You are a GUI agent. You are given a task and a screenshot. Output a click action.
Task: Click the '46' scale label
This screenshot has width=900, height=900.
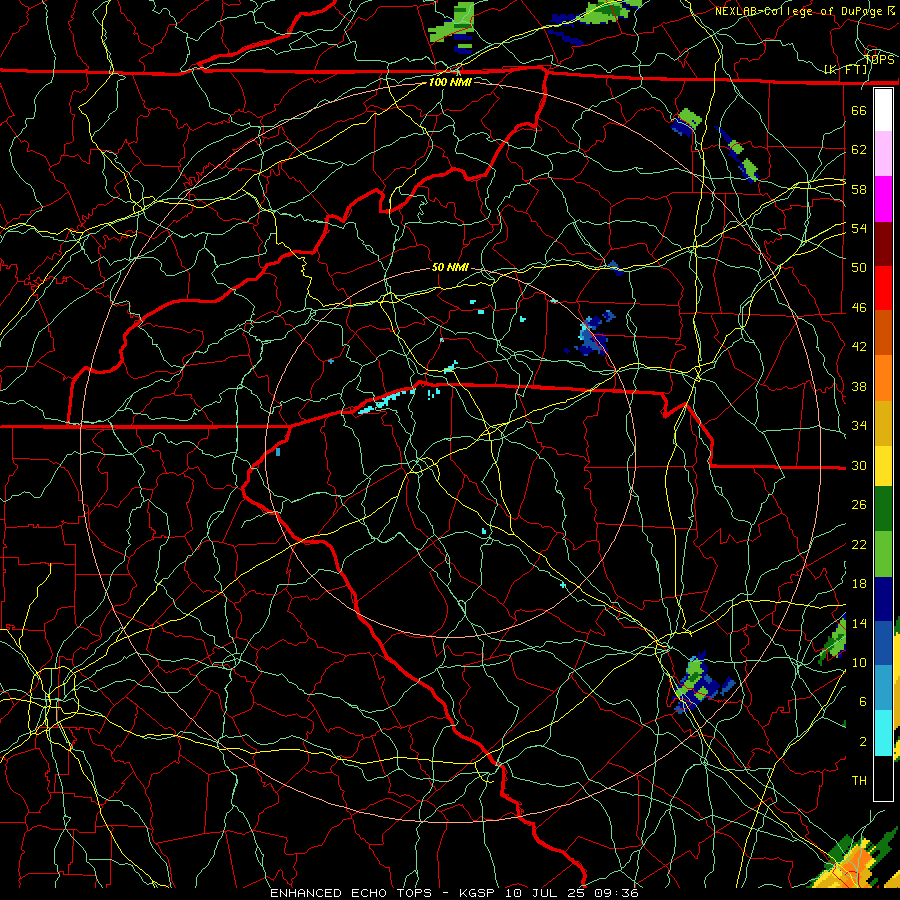click(859, 308)
